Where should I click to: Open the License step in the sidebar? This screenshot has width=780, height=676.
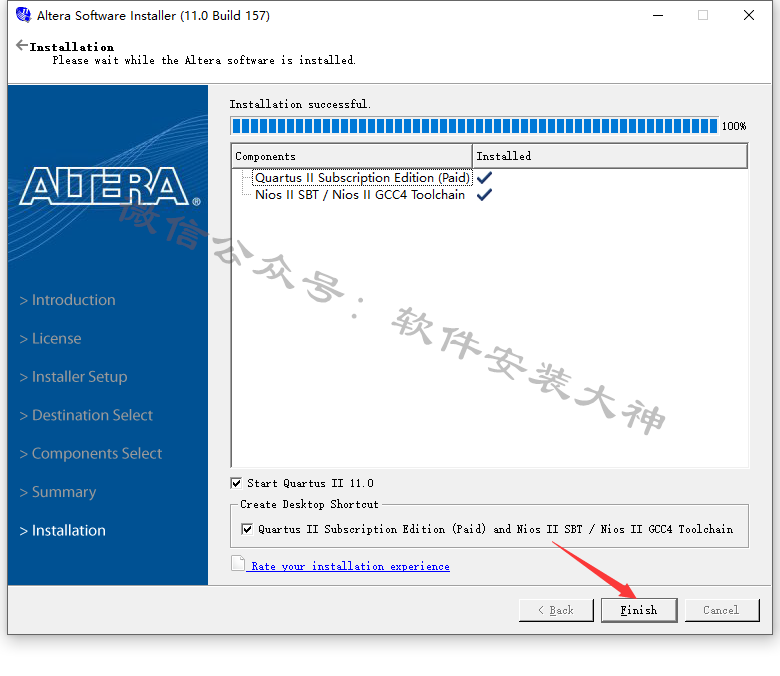50,338
